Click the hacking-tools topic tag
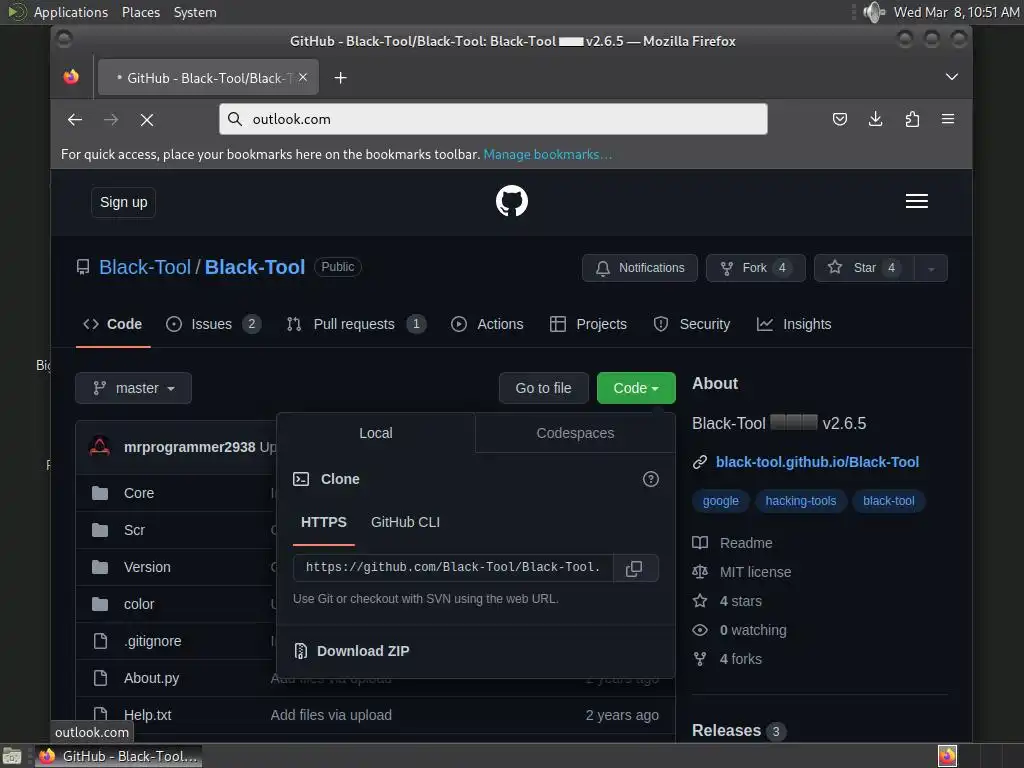The height and width of the screenshot is (768, 1024). [801, 501]
